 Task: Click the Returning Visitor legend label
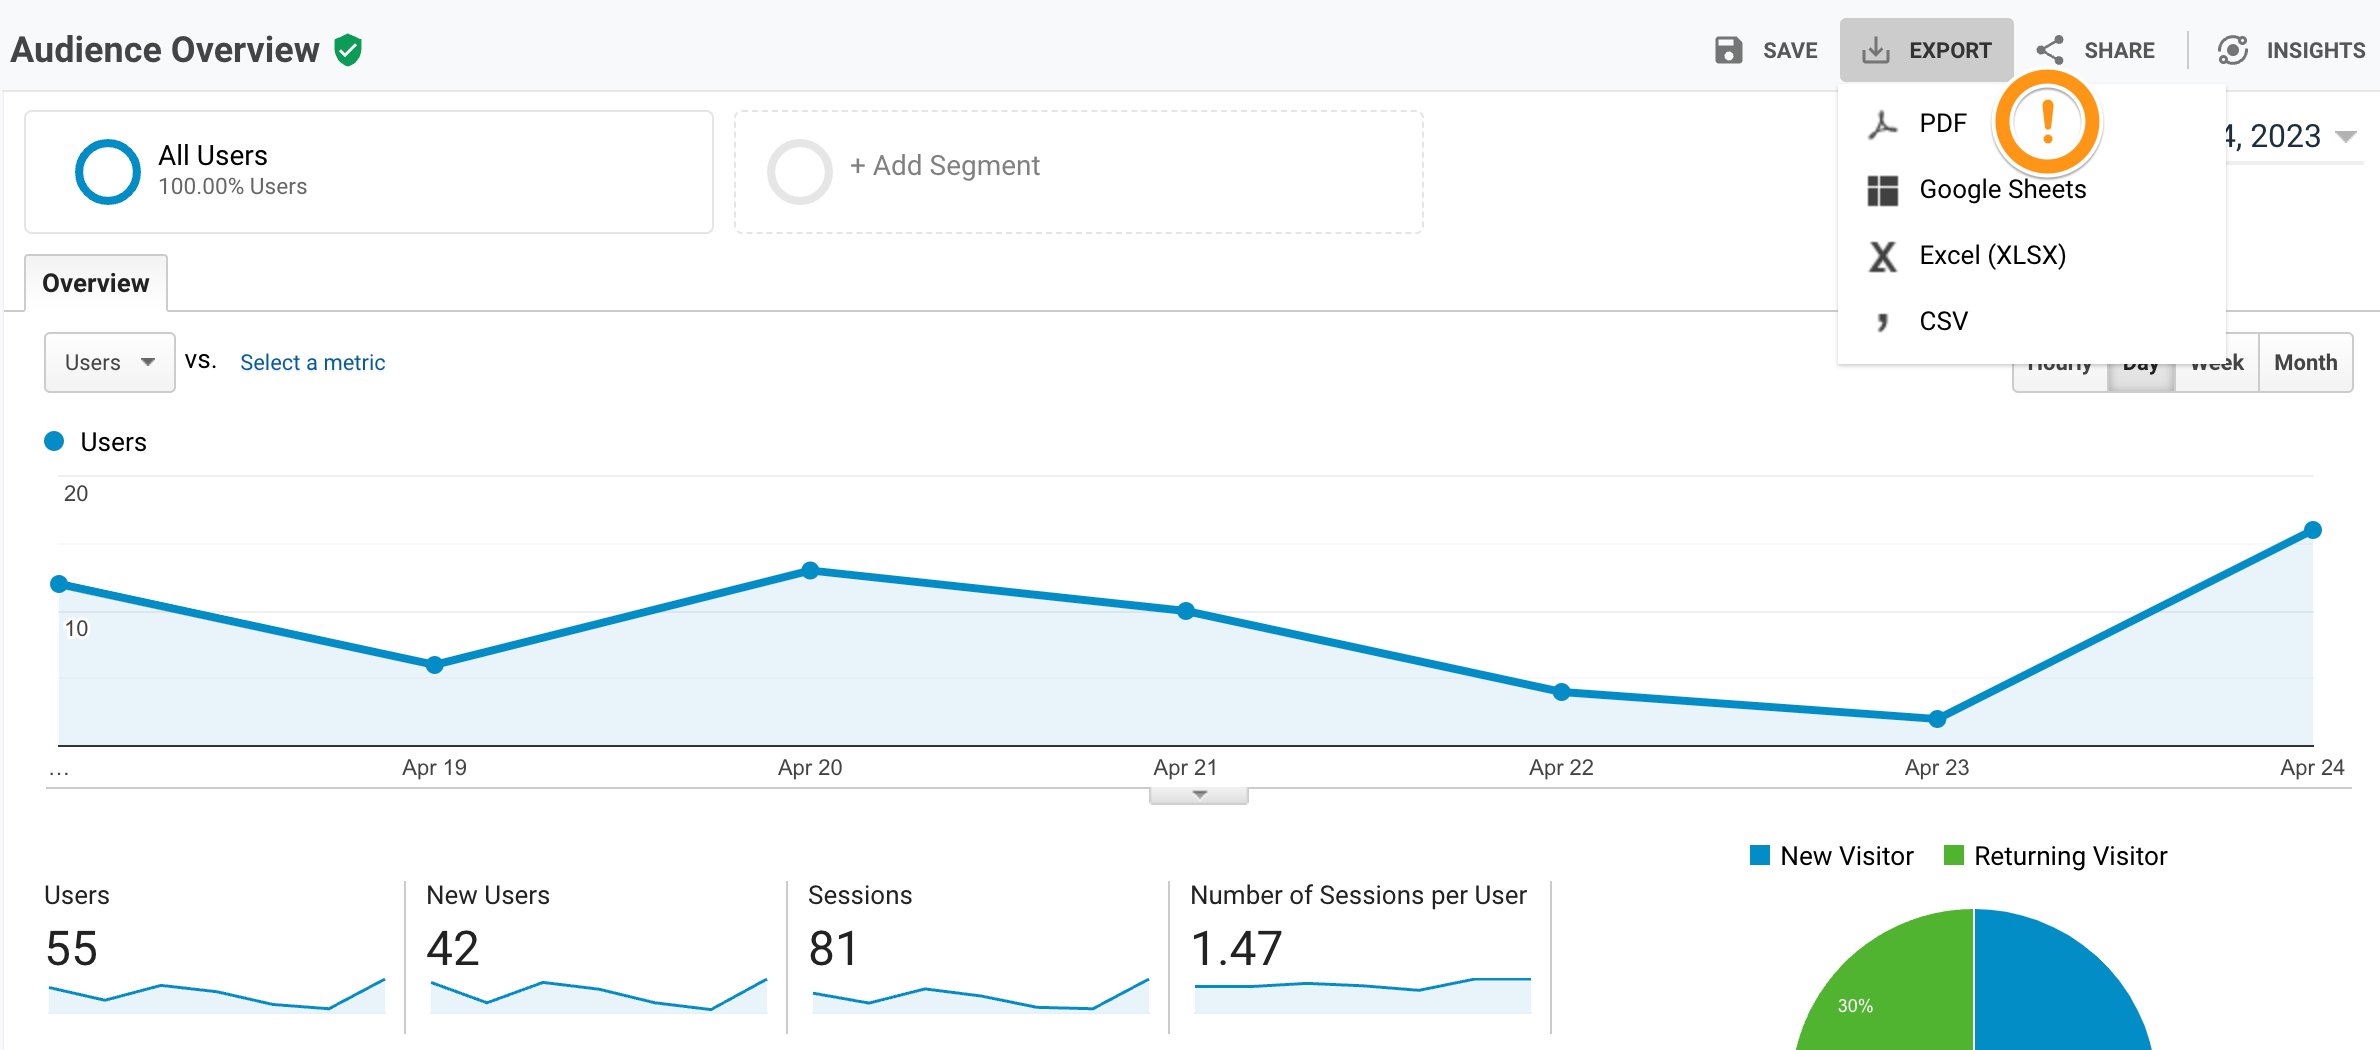2071,856
